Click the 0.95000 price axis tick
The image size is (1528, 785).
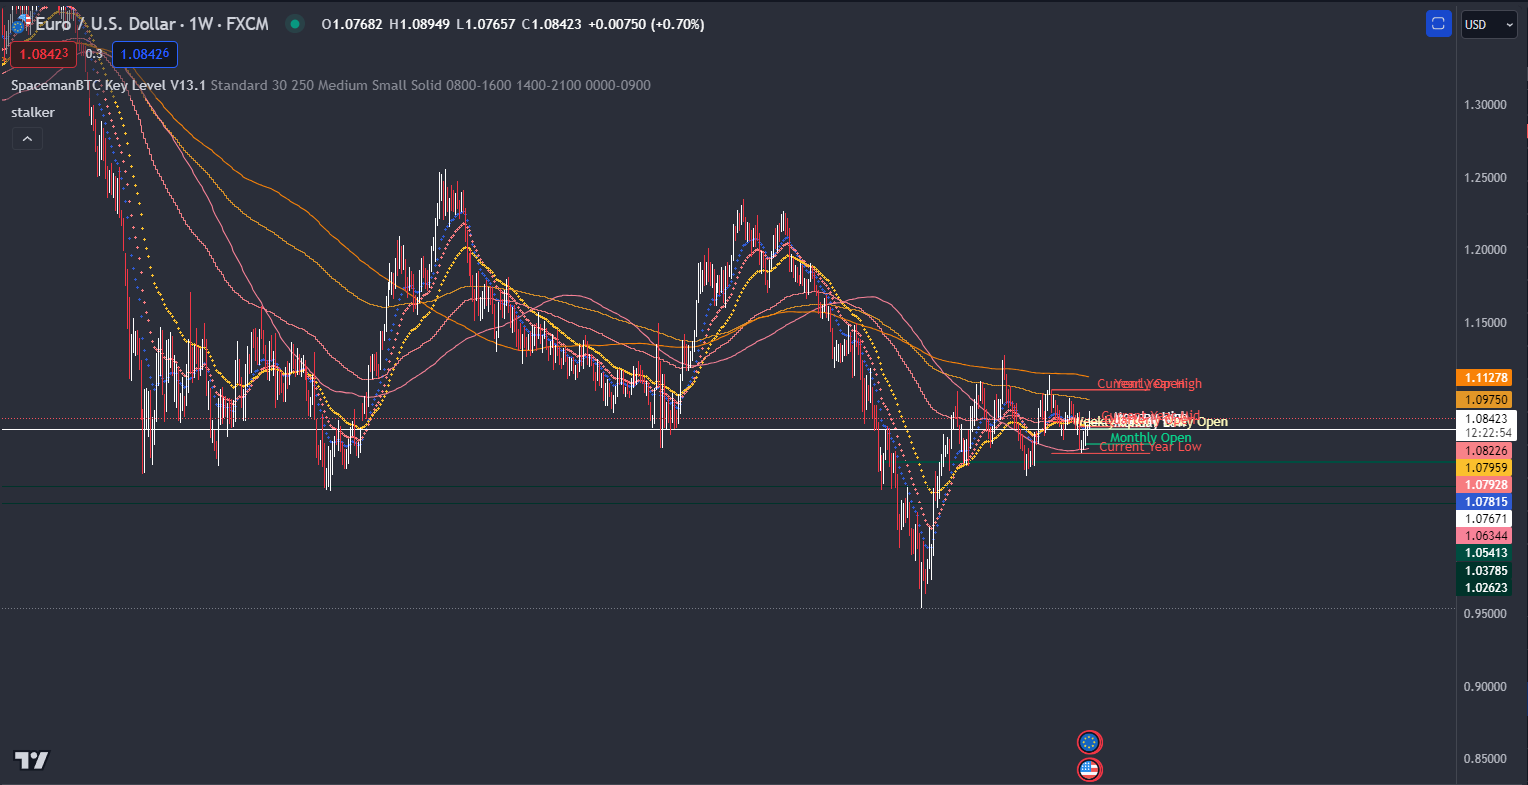(x=1485, y=614)
